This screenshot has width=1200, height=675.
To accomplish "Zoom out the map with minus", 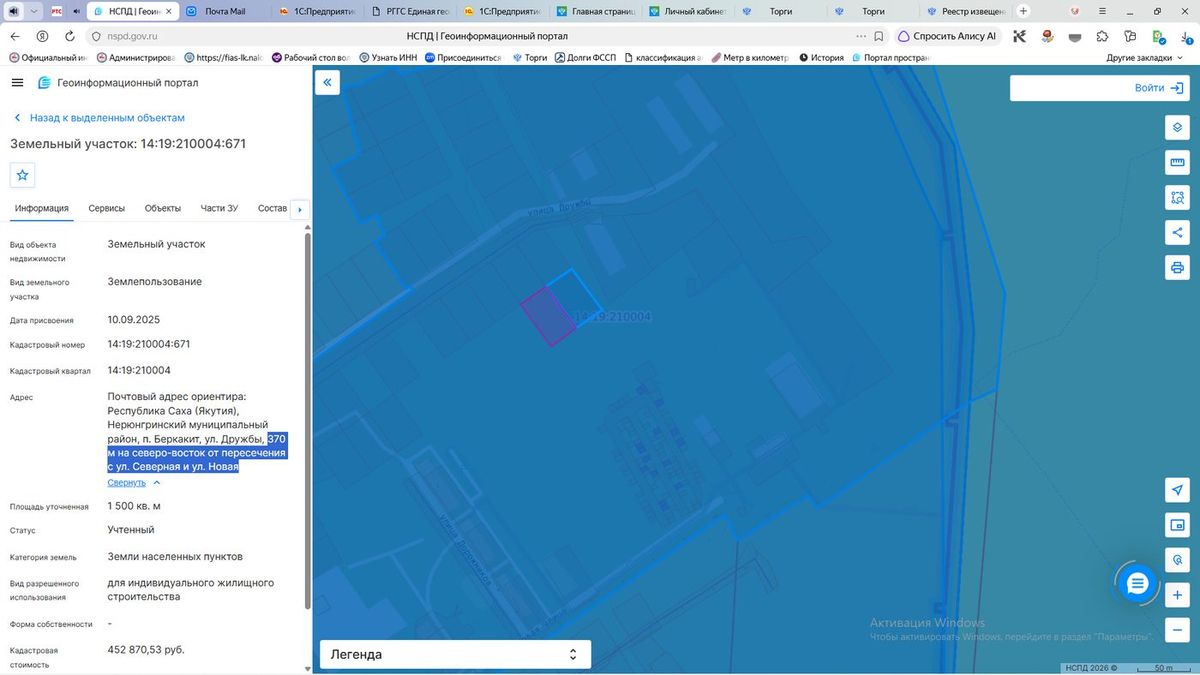I will pos(1177,630).
